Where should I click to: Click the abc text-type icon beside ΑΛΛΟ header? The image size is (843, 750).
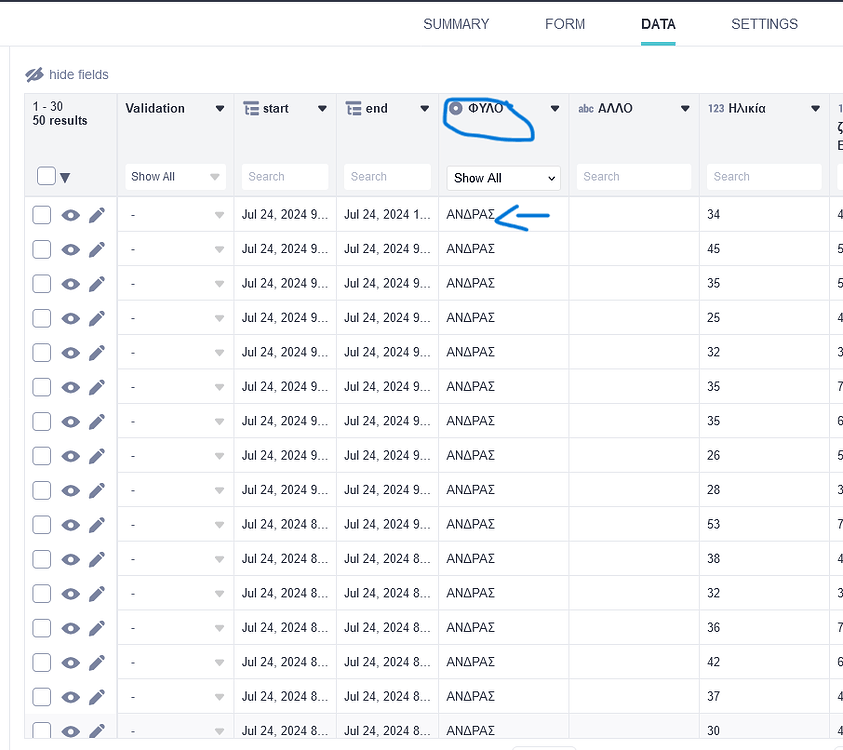tap(586, 108)
